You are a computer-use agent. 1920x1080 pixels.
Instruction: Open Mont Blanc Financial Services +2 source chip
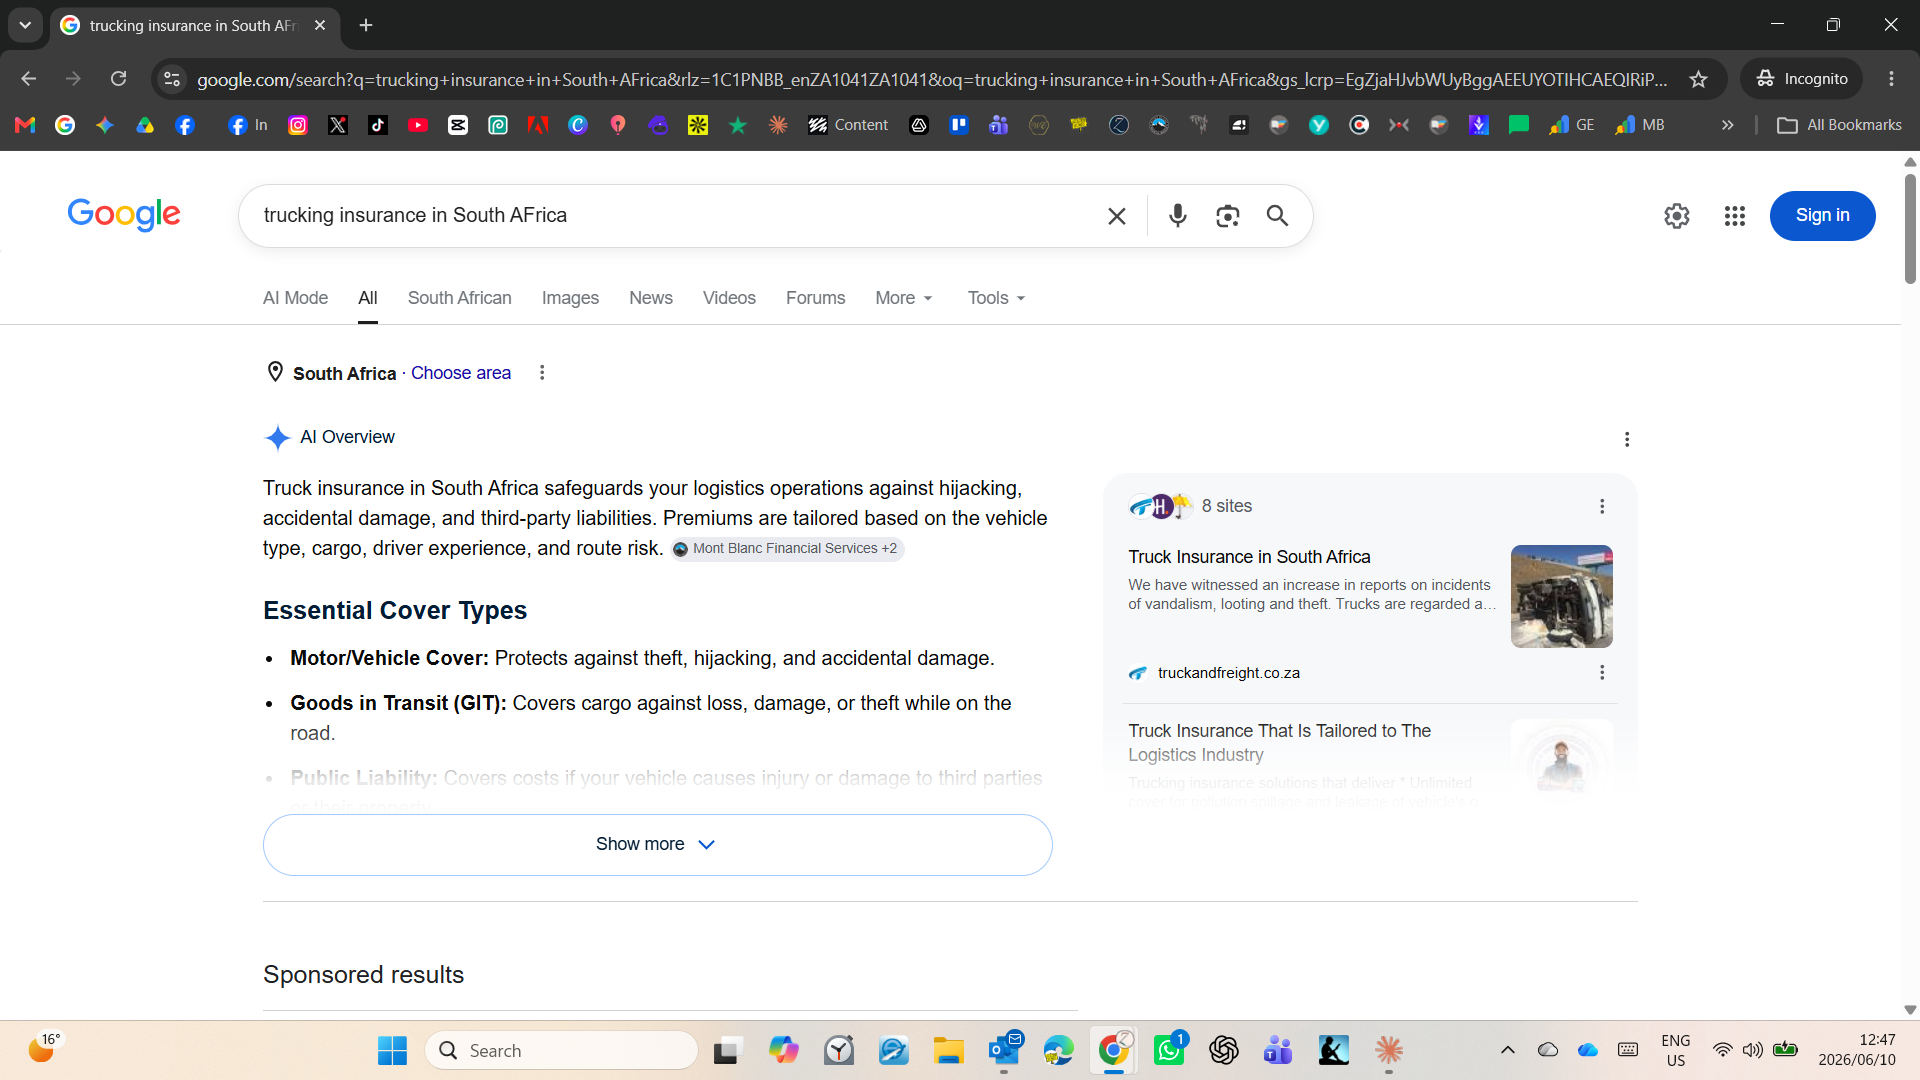pos(787,549)
